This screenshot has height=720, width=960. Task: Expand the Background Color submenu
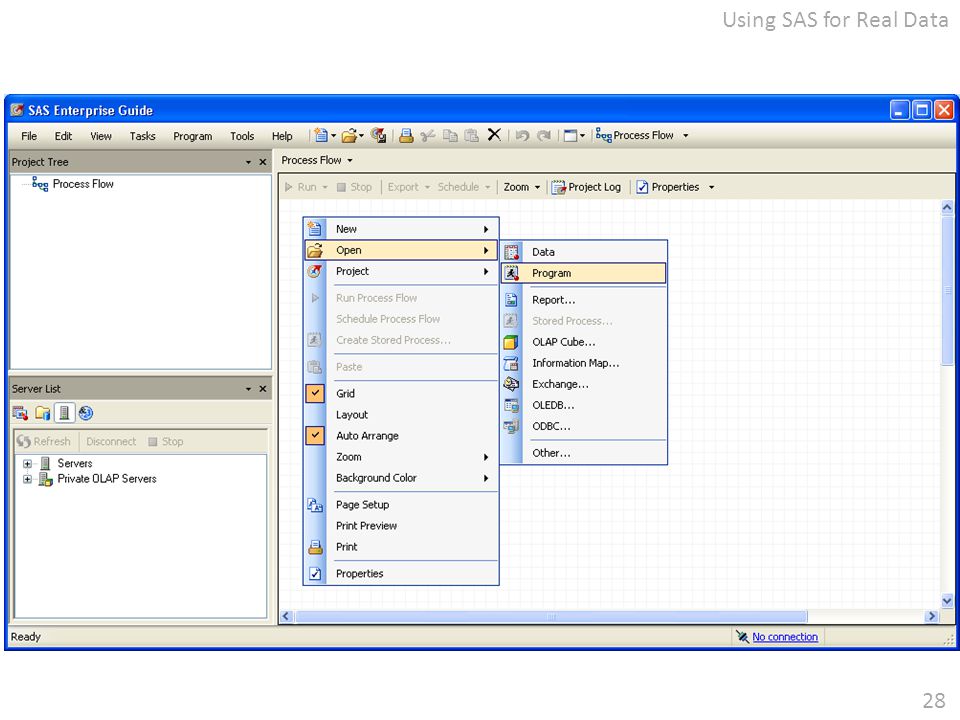tap(402, 478)
